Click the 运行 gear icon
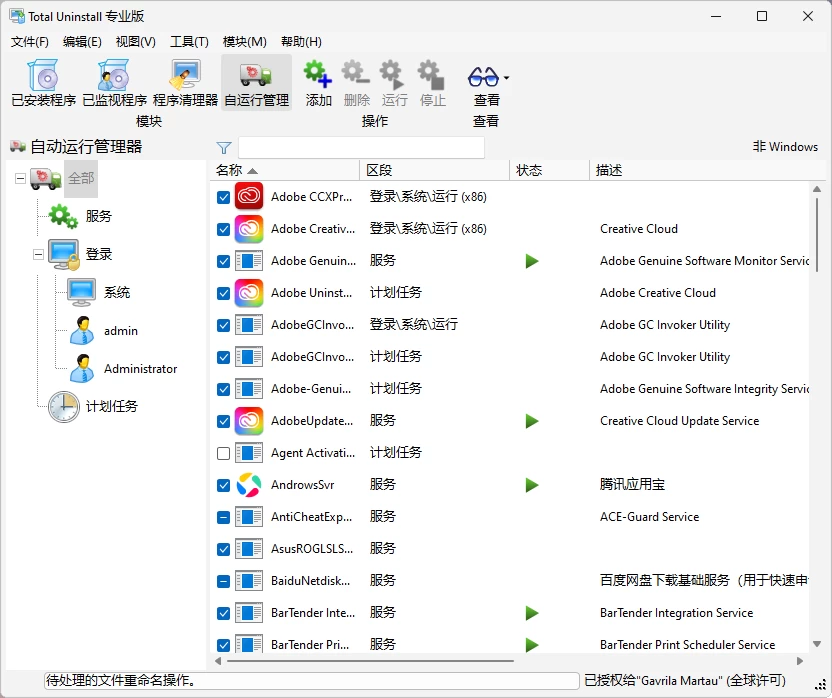Screen dimensions: 832x698 click(394, 74)
